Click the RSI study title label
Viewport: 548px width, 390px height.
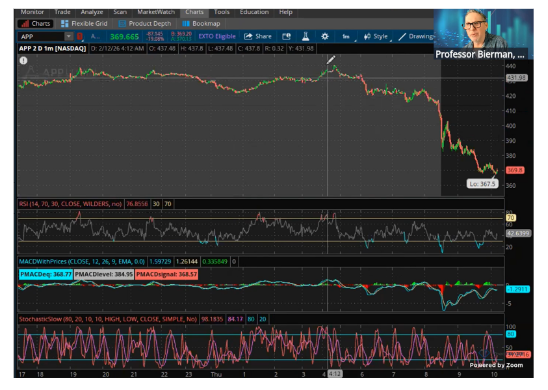tap(70, 204)
